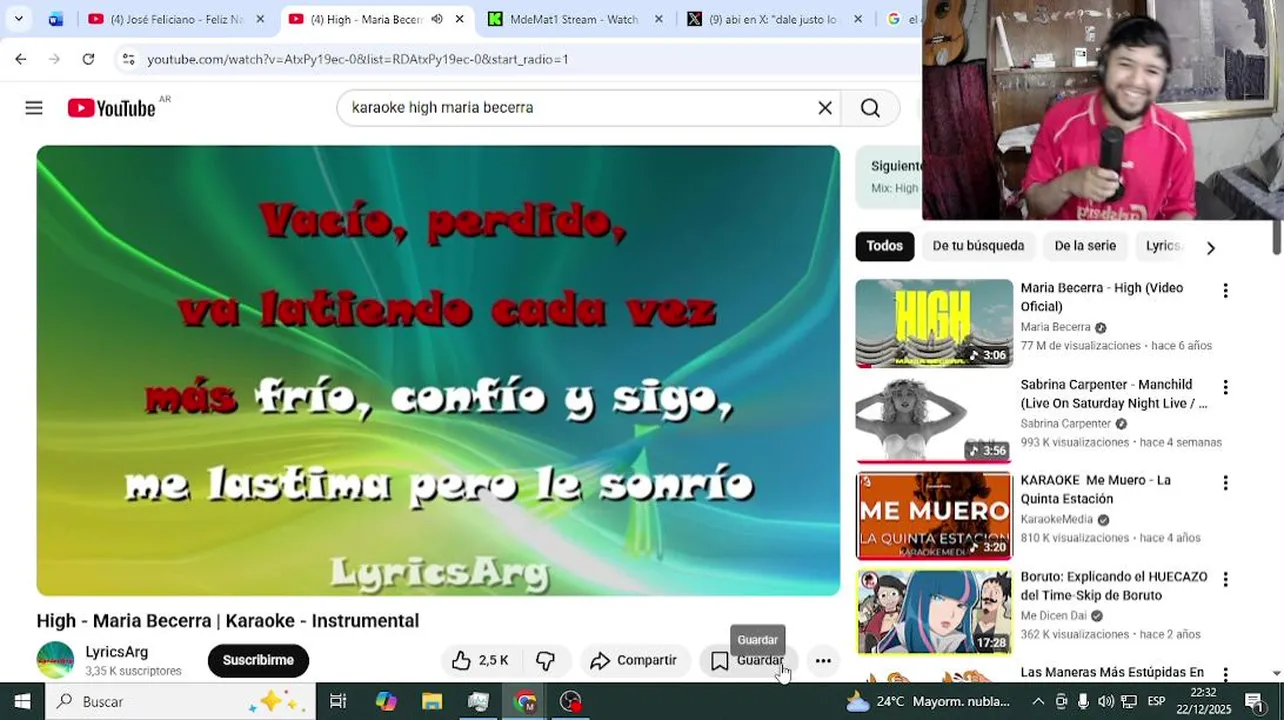Viewport: 1284px width, 720px height.
Task: Show more filter chips with right arrow
Action: 1210,247
